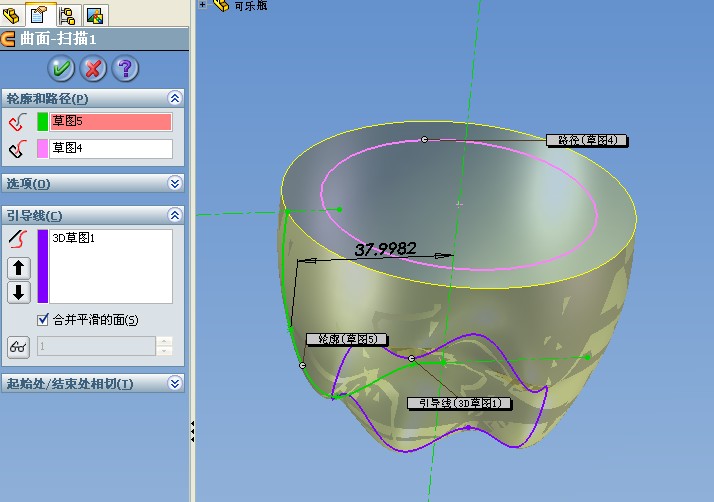Image resolution: width=714 pixels, height=502 pixels.
Task: Open help with the question mark button
Action: click(x=125, y=68)
